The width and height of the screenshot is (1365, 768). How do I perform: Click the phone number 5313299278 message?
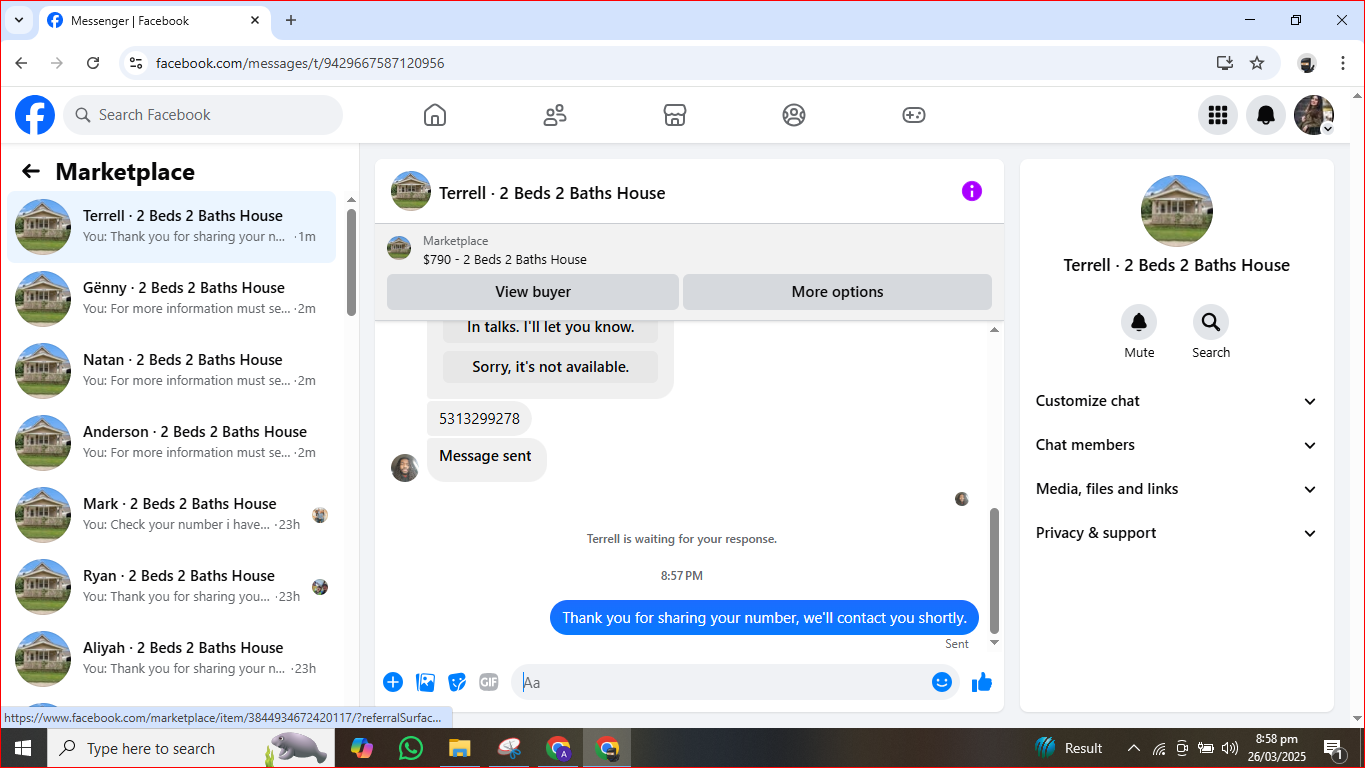pos(479,419)
